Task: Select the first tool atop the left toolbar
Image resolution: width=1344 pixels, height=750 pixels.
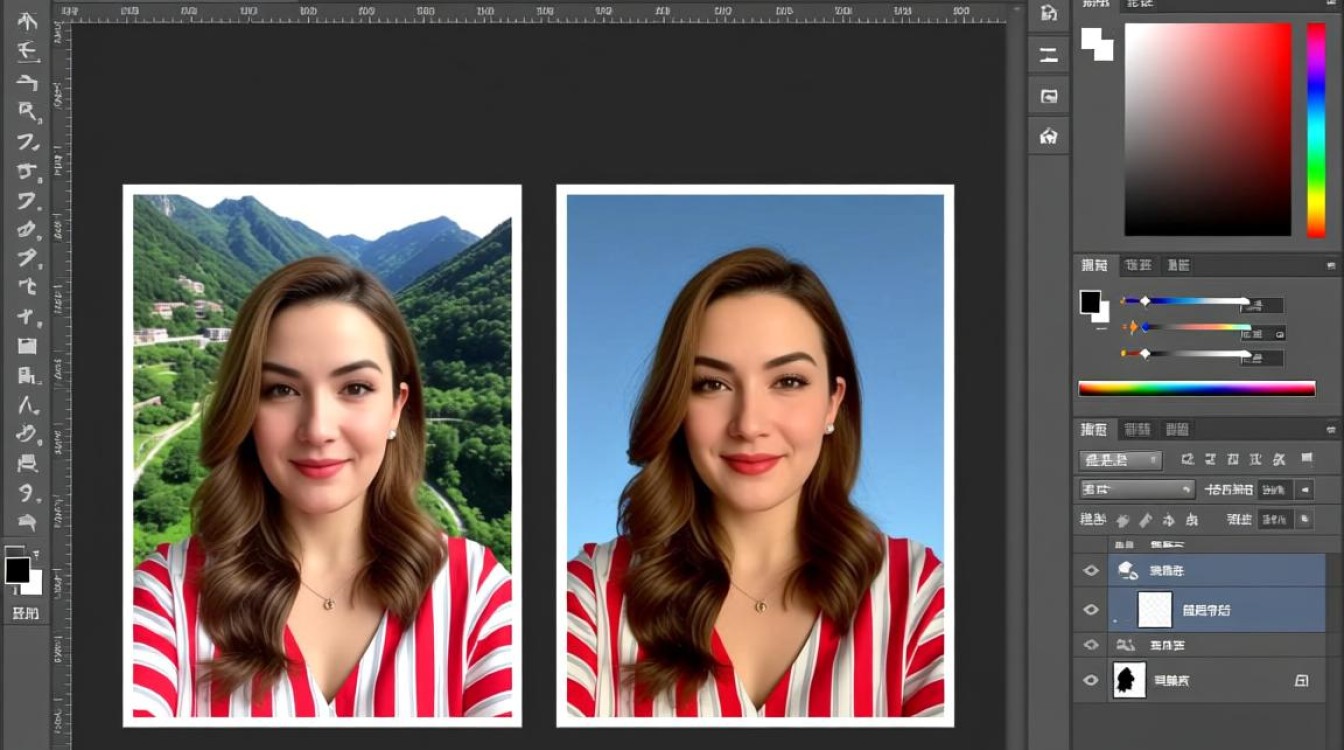Action: 27,21
